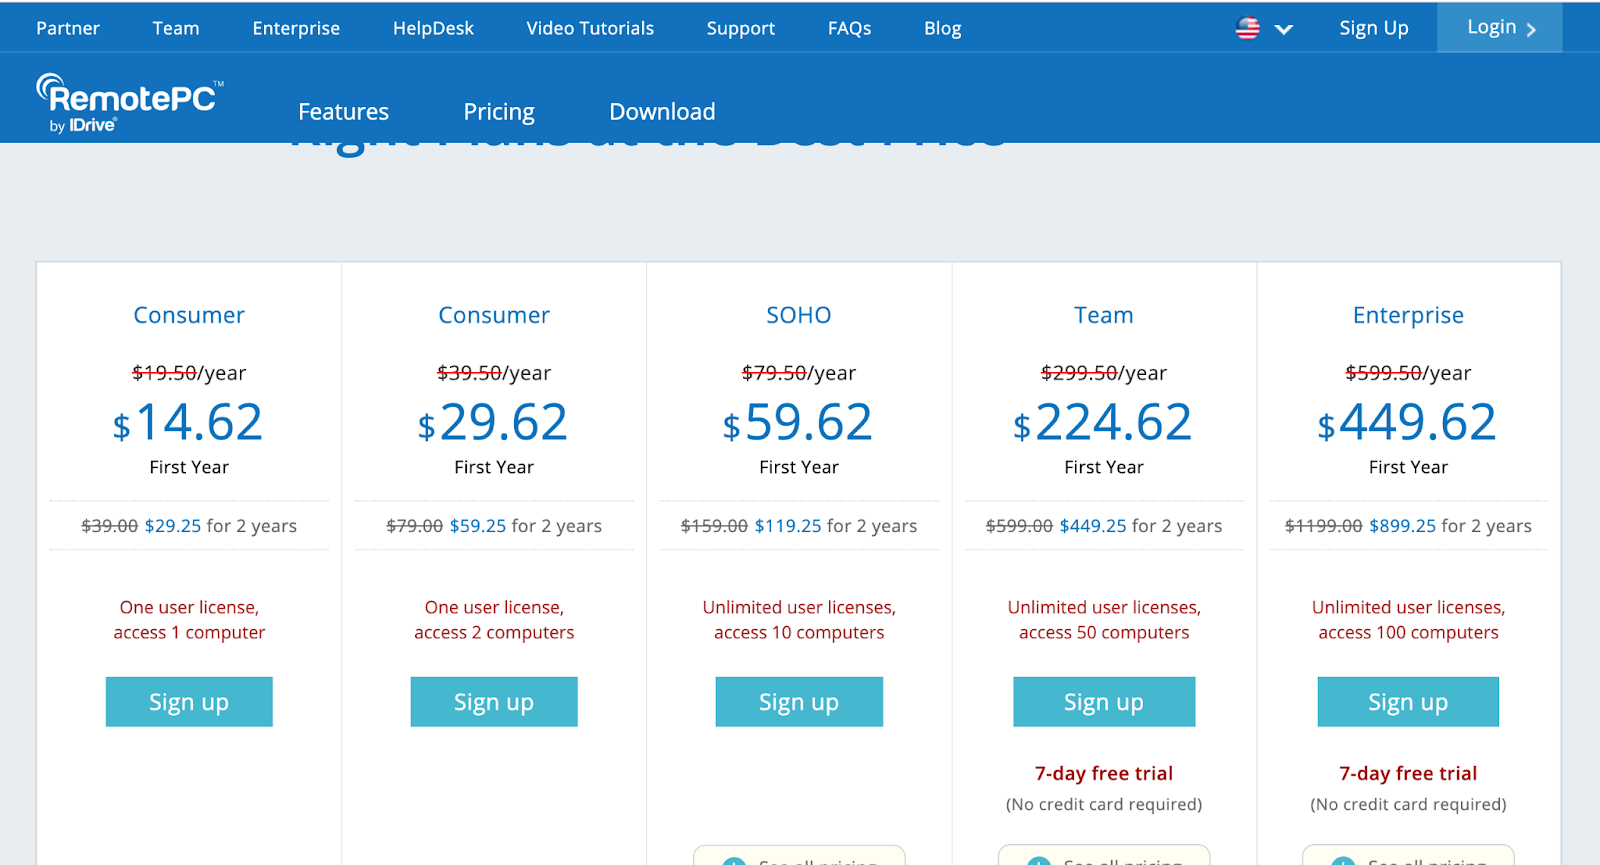Open the Features section

pos(344,111)
